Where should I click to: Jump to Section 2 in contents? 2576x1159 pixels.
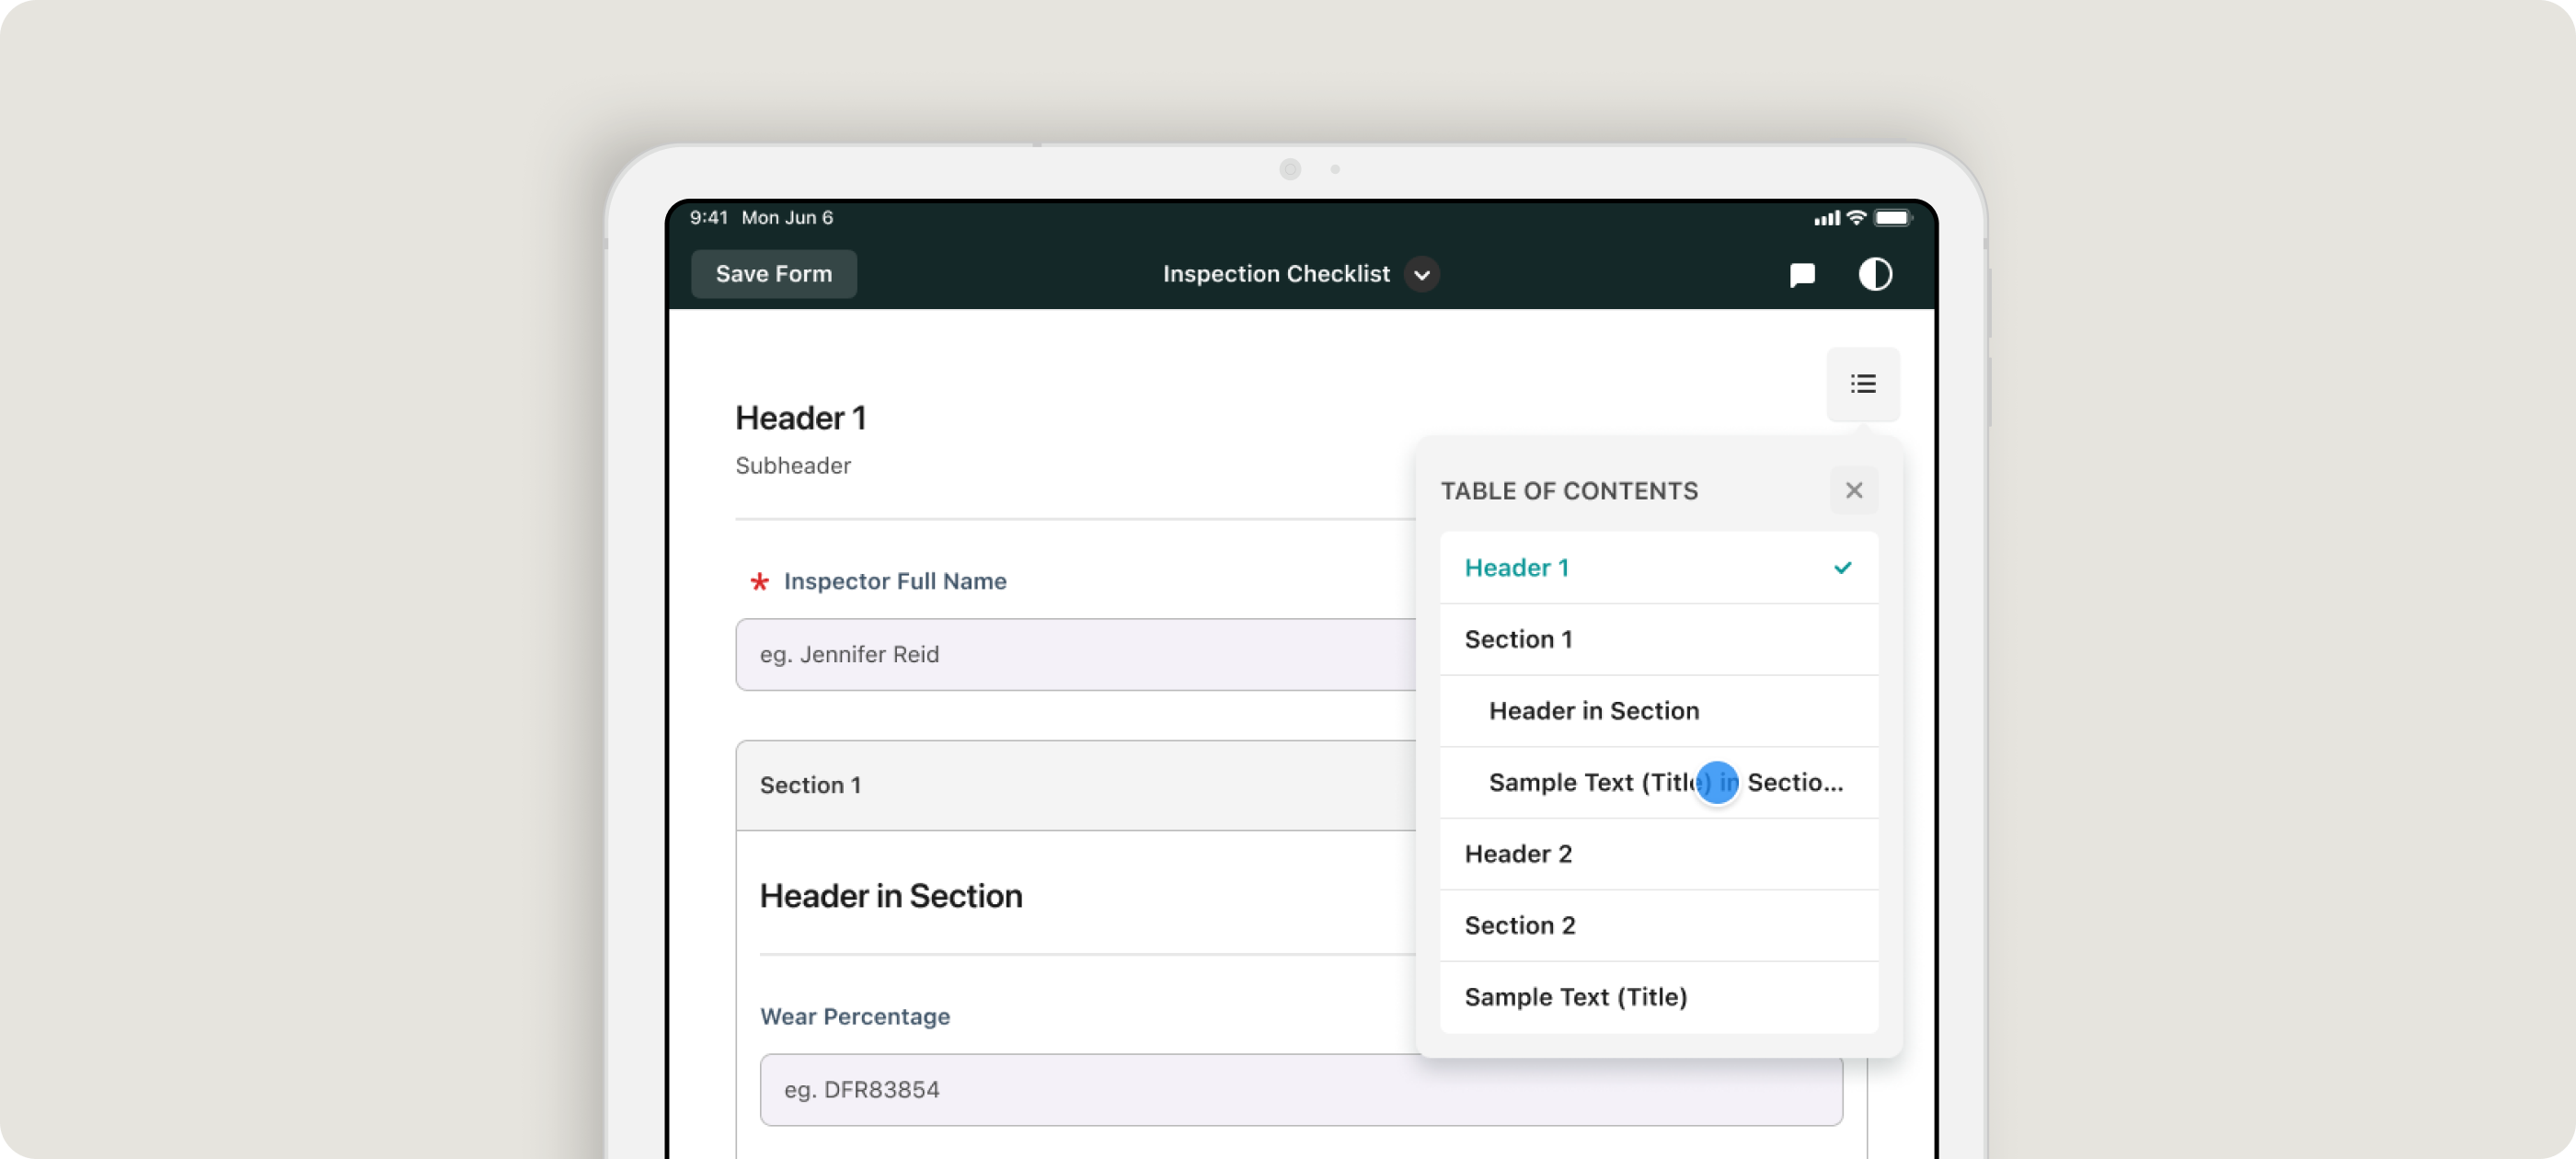pos(1520,926)
